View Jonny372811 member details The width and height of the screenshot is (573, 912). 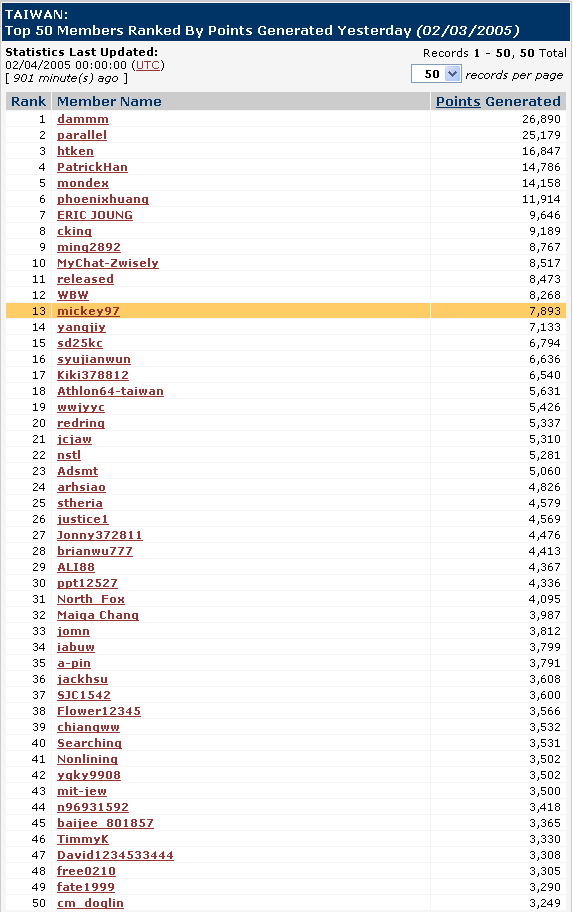pos(99,535)
